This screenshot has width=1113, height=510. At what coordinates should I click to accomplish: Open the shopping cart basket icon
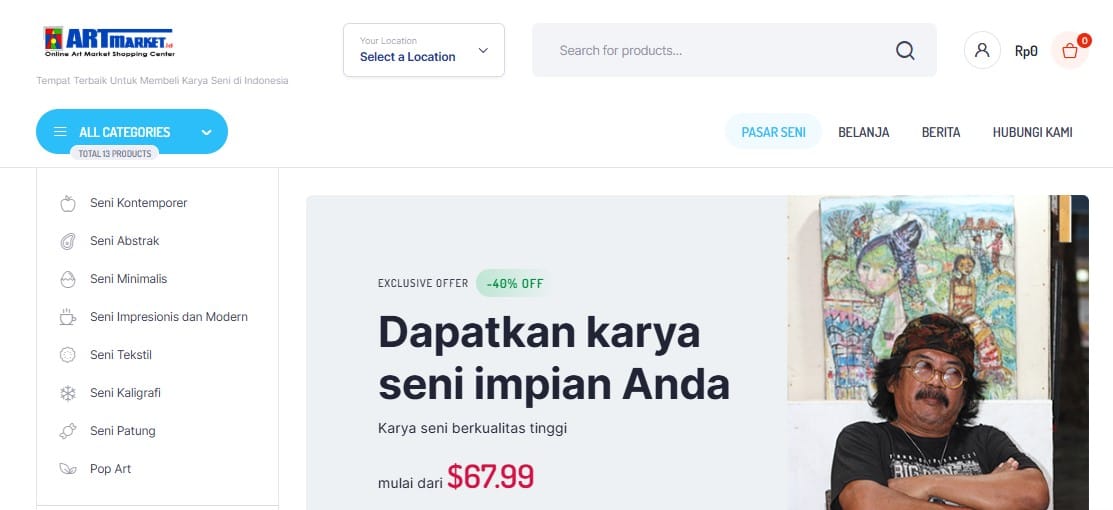(x=1069, y=50)
